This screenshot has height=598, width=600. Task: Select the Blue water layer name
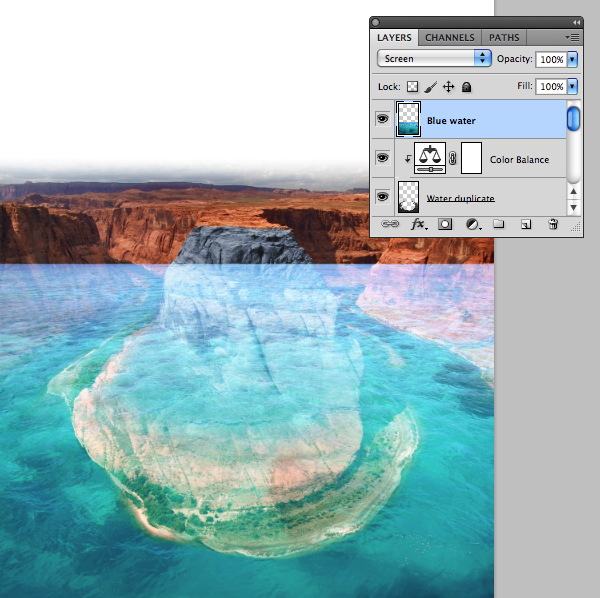451,121
